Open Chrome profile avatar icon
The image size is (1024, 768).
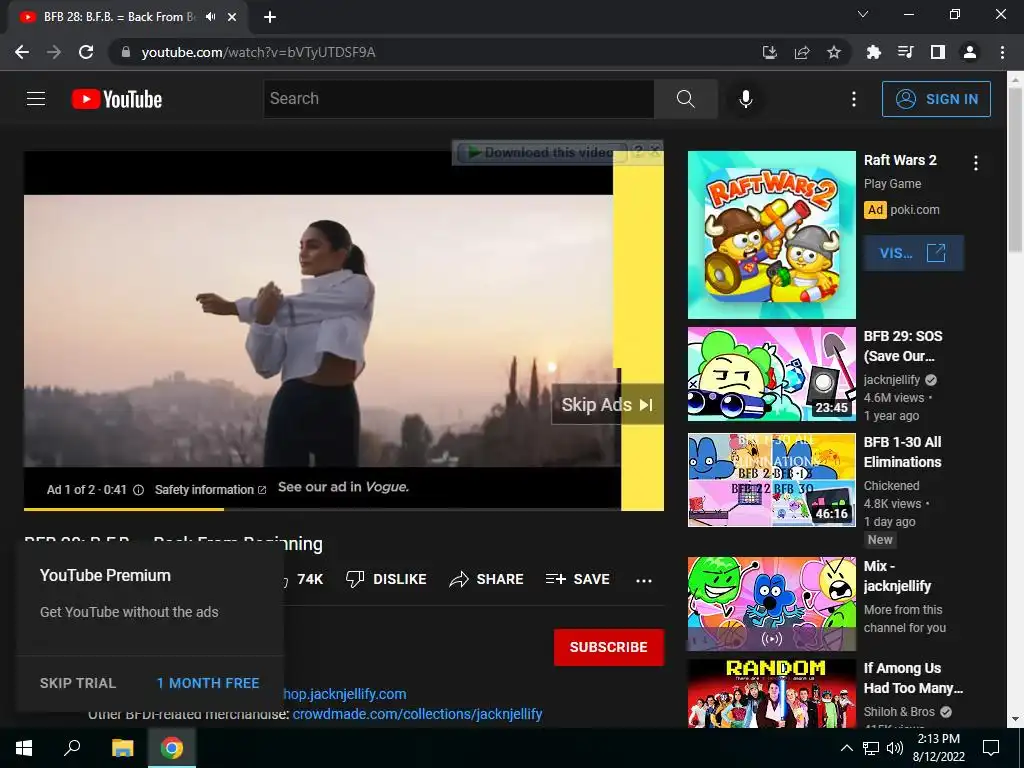click(970, 52)
